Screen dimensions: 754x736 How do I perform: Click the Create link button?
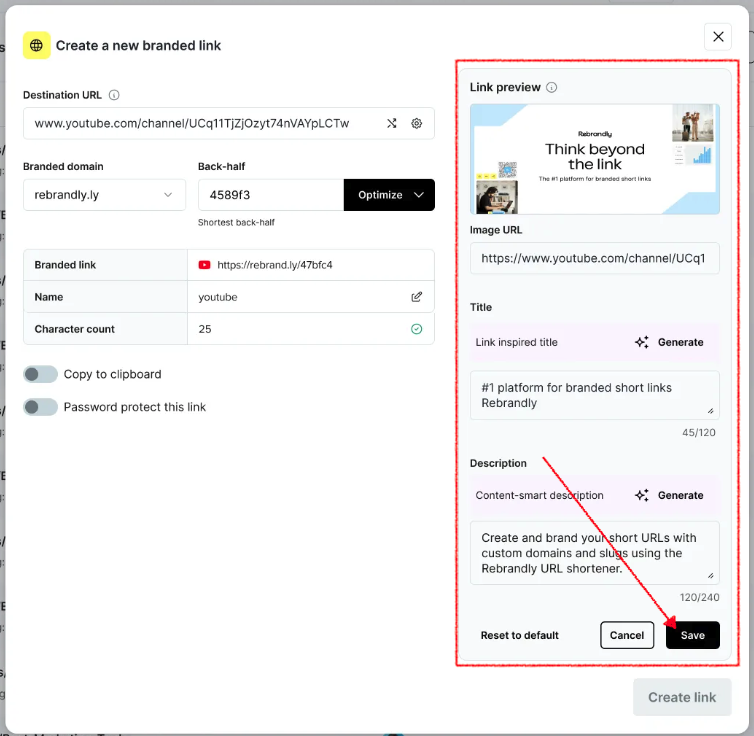(682, 697)
